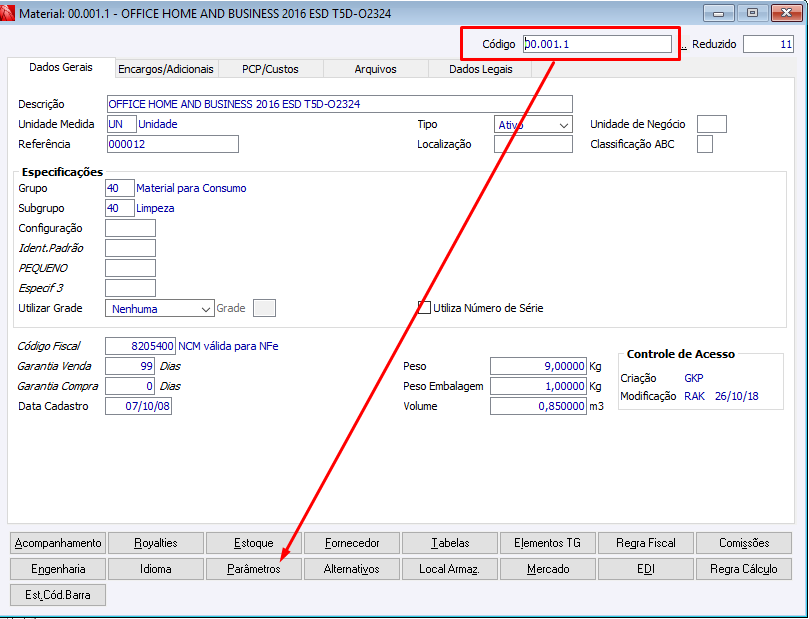
Task: Click the Regra Cálculo button
Action: point(744,569)
